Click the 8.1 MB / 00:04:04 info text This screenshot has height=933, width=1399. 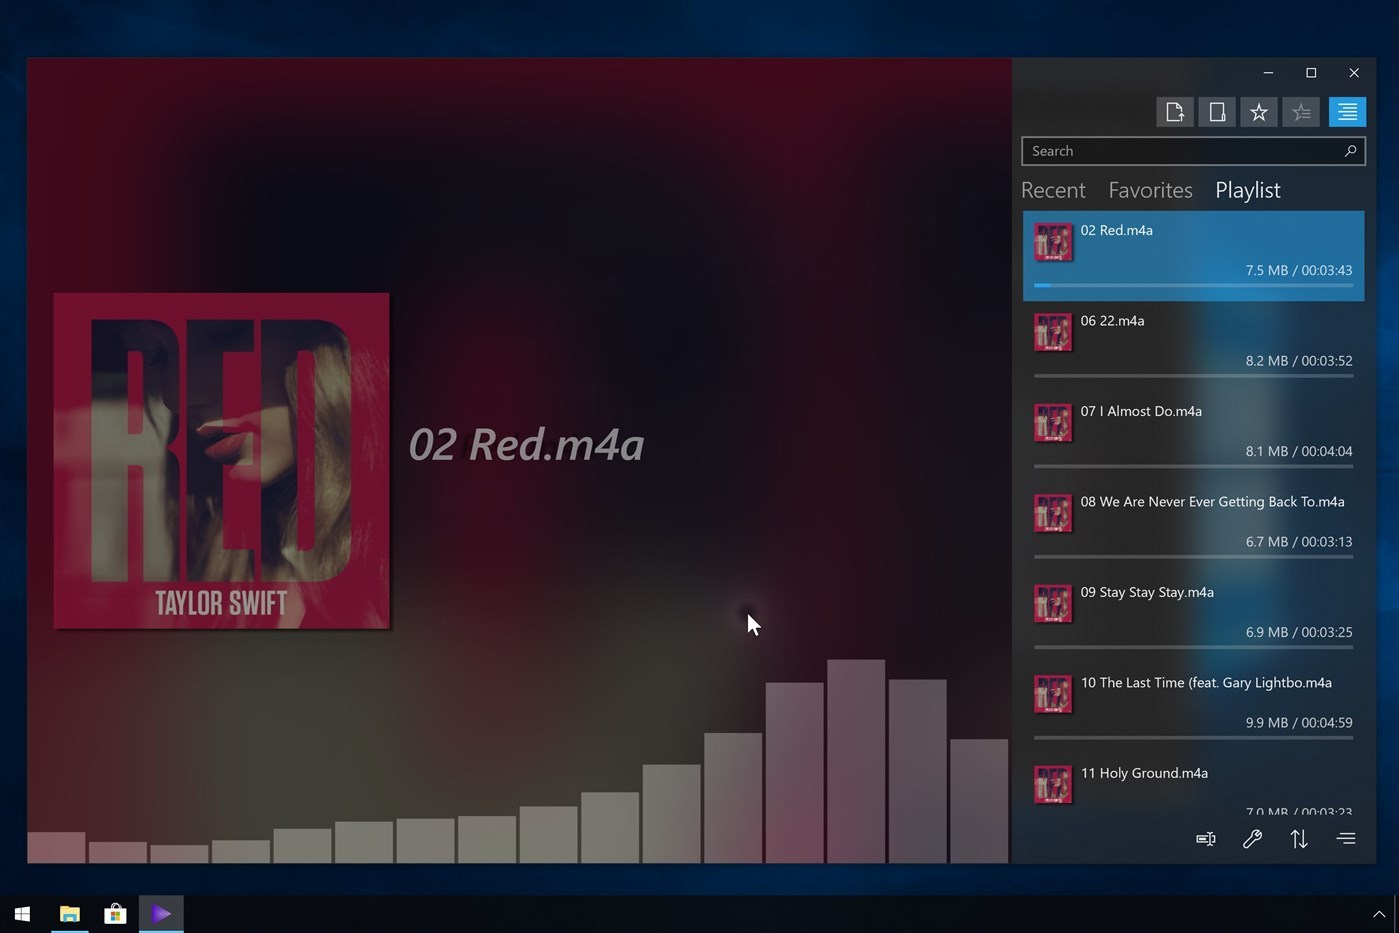(x=1298, y=451)
